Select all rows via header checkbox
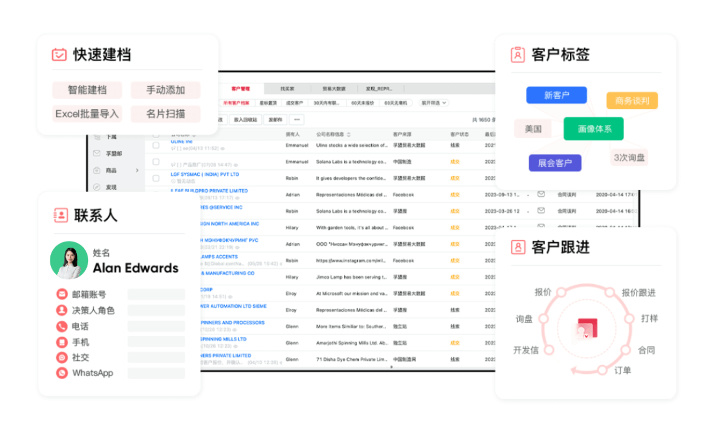717x425 pixels. 156,133
